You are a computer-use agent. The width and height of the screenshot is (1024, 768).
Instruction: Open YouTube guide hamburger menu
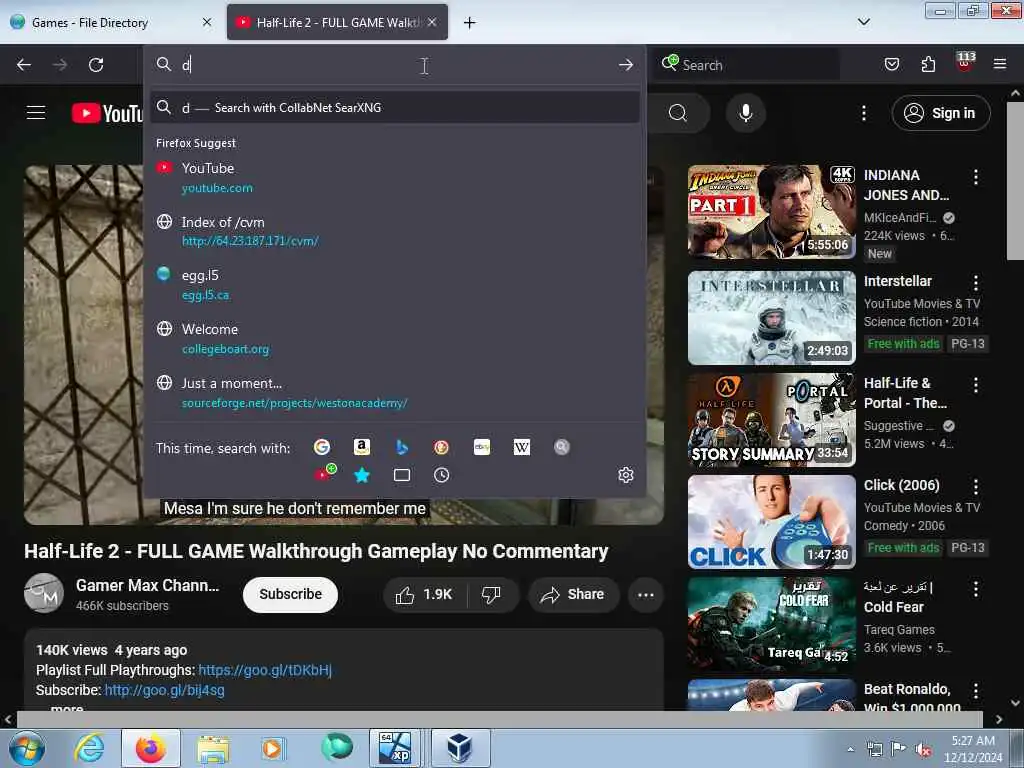coord(36,113)
